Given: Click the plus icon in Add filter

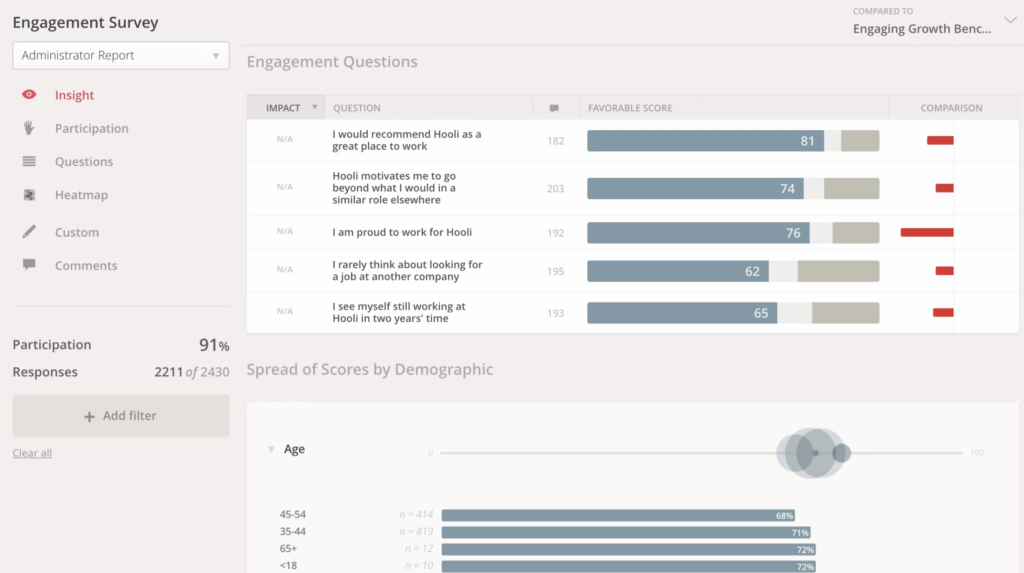Looking at the screenshot, I should point(89,416).
